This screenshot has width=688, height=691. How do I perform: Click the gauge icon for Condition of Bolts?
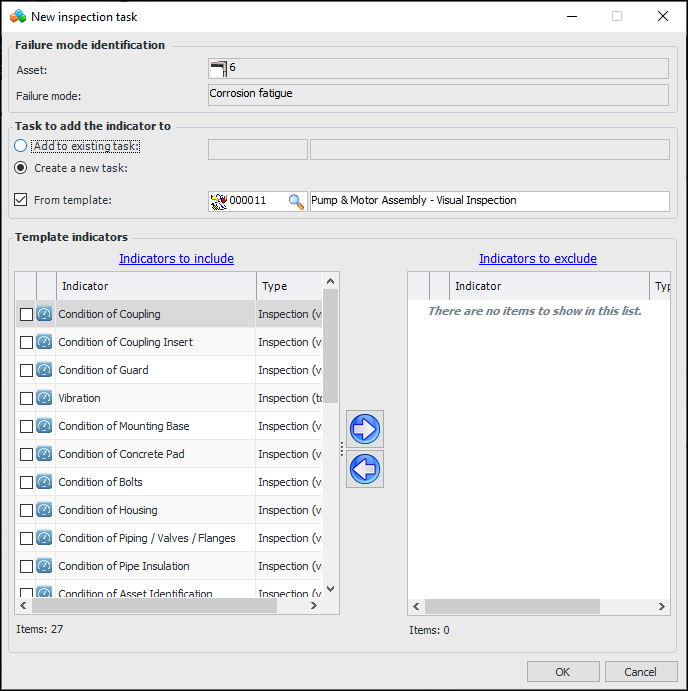click(x=44, y=482)
